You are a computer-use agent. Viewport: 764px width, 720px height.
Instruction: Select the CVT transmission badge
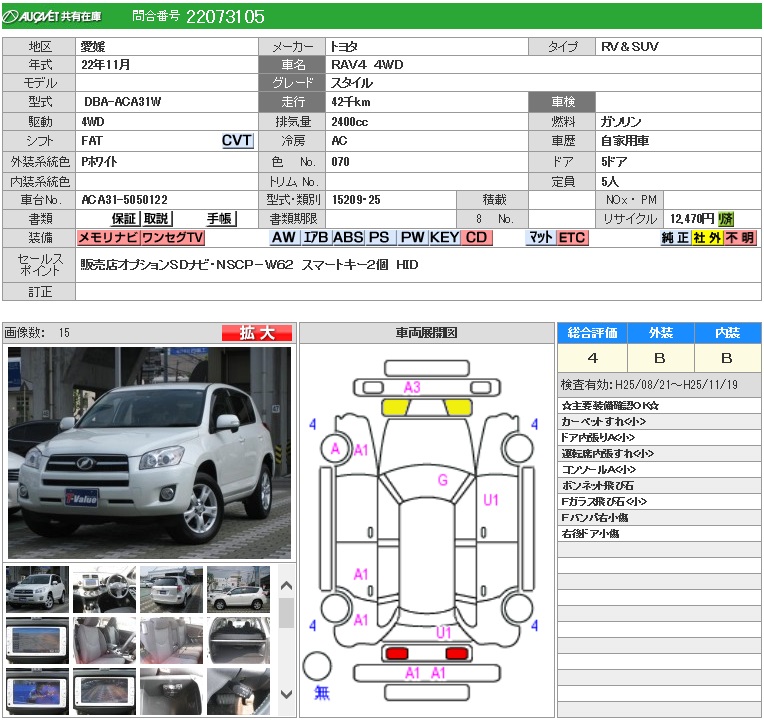click(x=237, y=141)
